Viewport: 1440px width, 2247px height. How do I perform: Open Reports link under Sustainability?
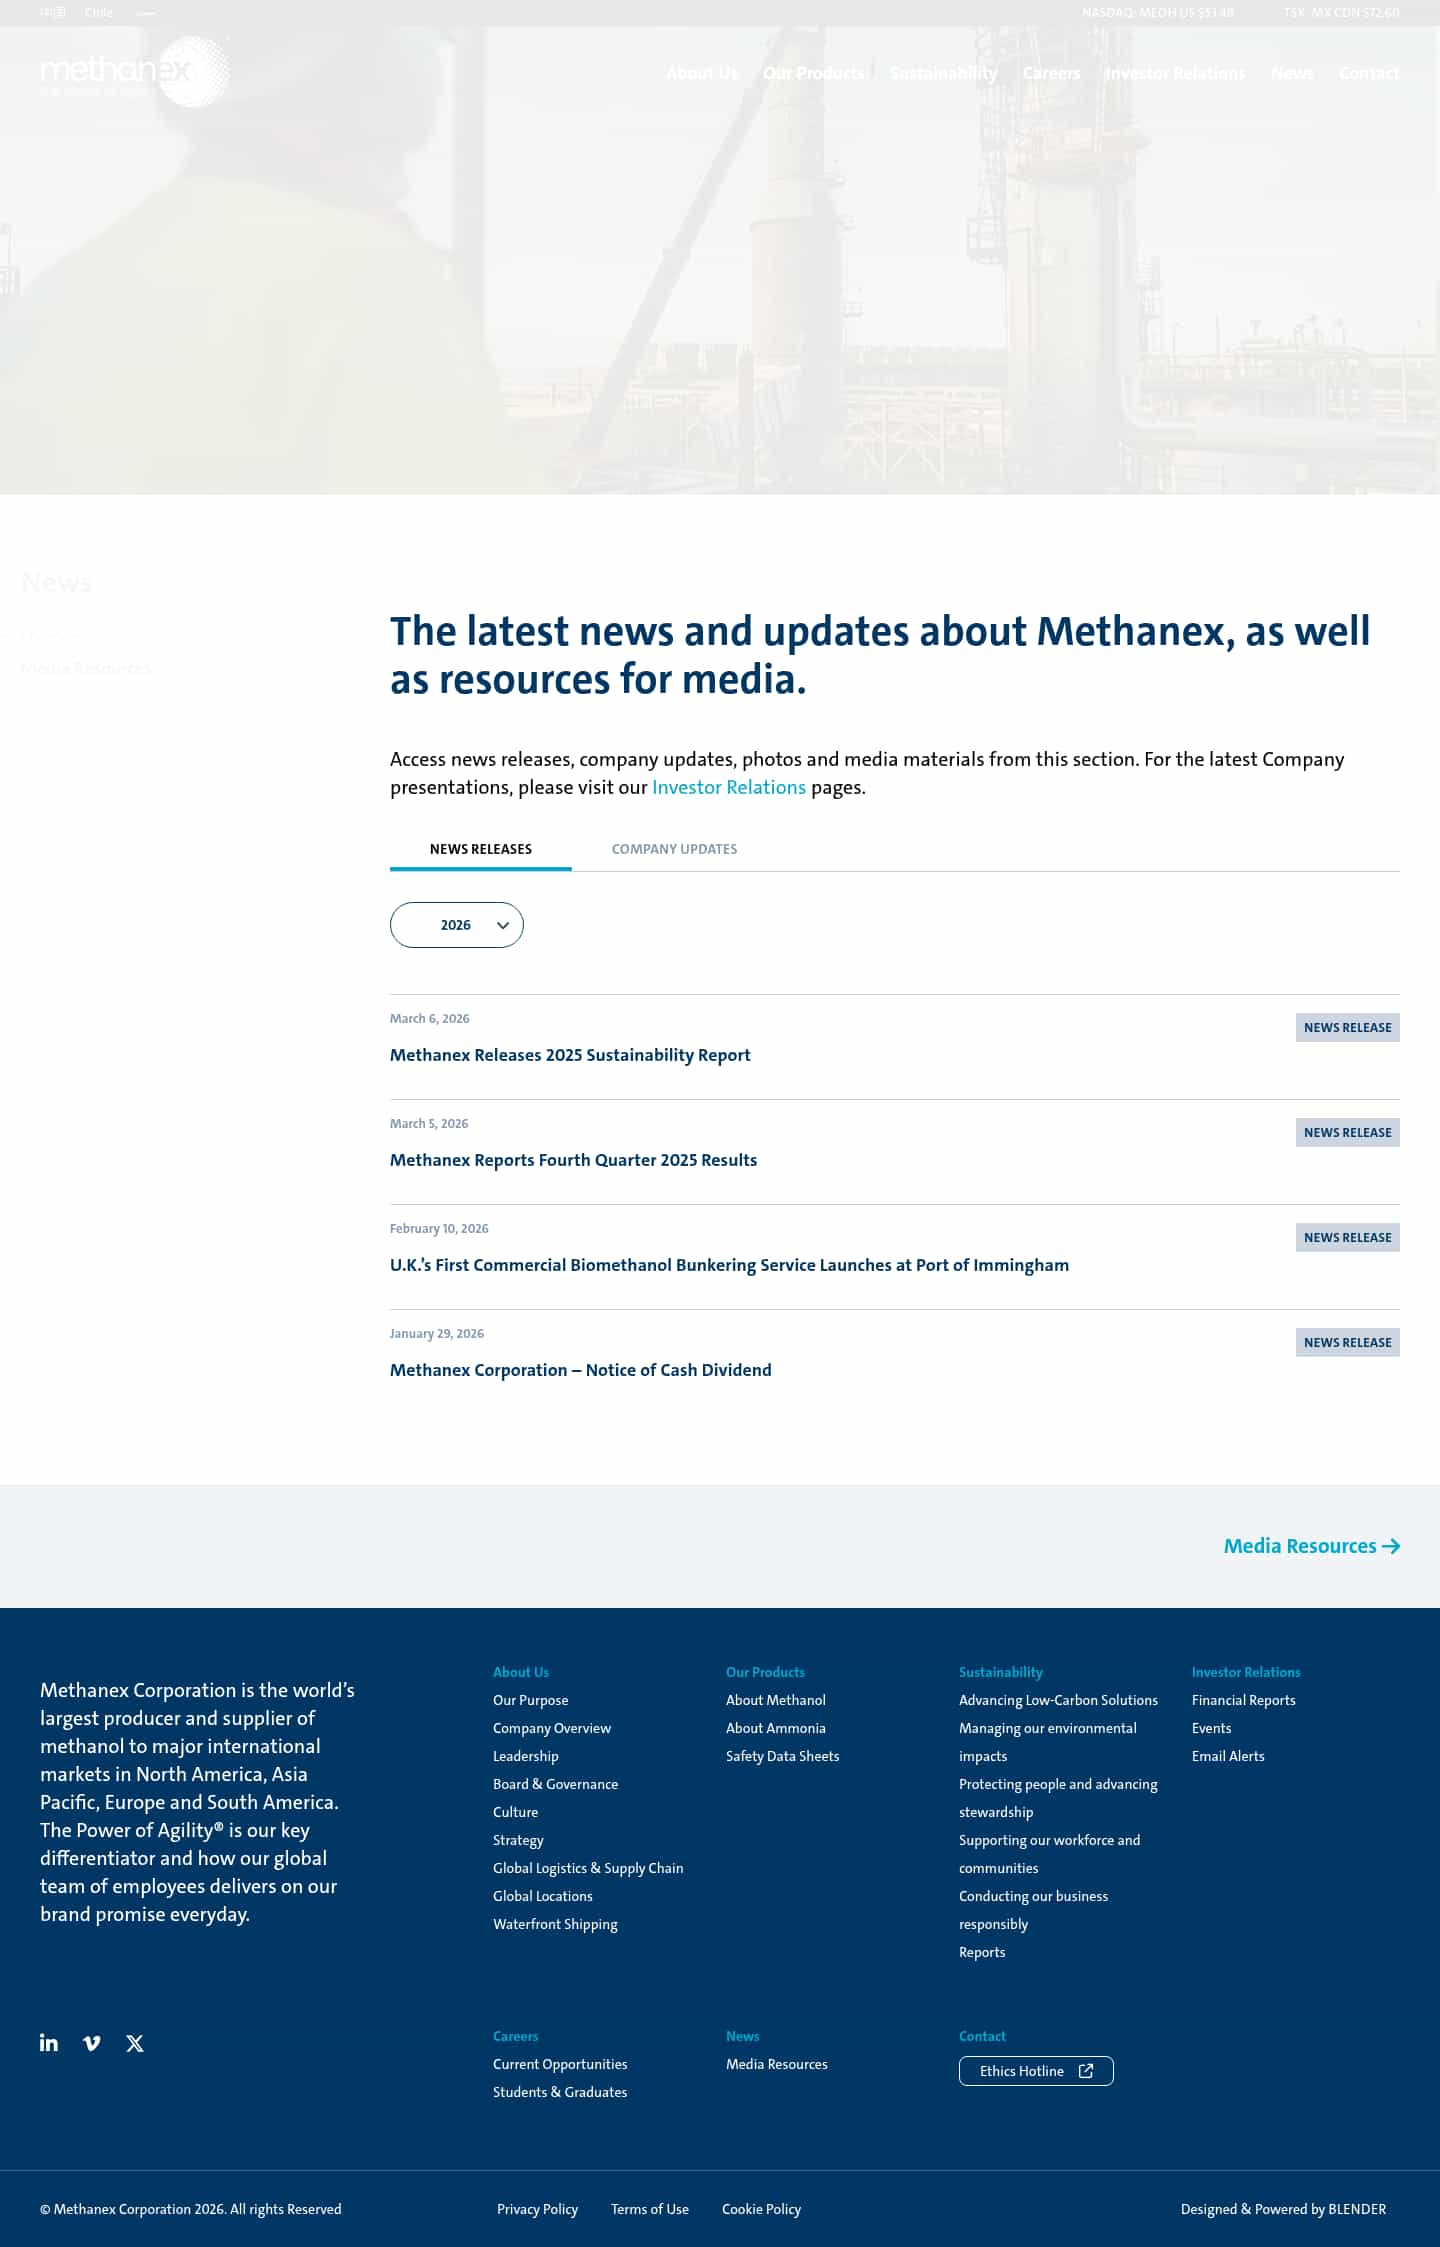[982, 1952]
